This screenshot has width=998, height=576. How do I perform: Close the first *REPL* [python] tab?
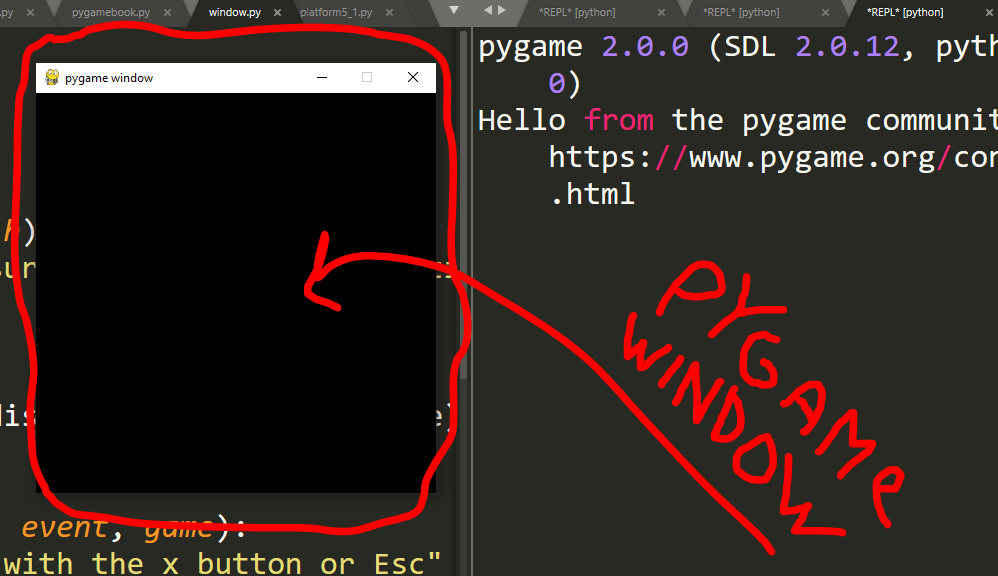click(663, 12)
